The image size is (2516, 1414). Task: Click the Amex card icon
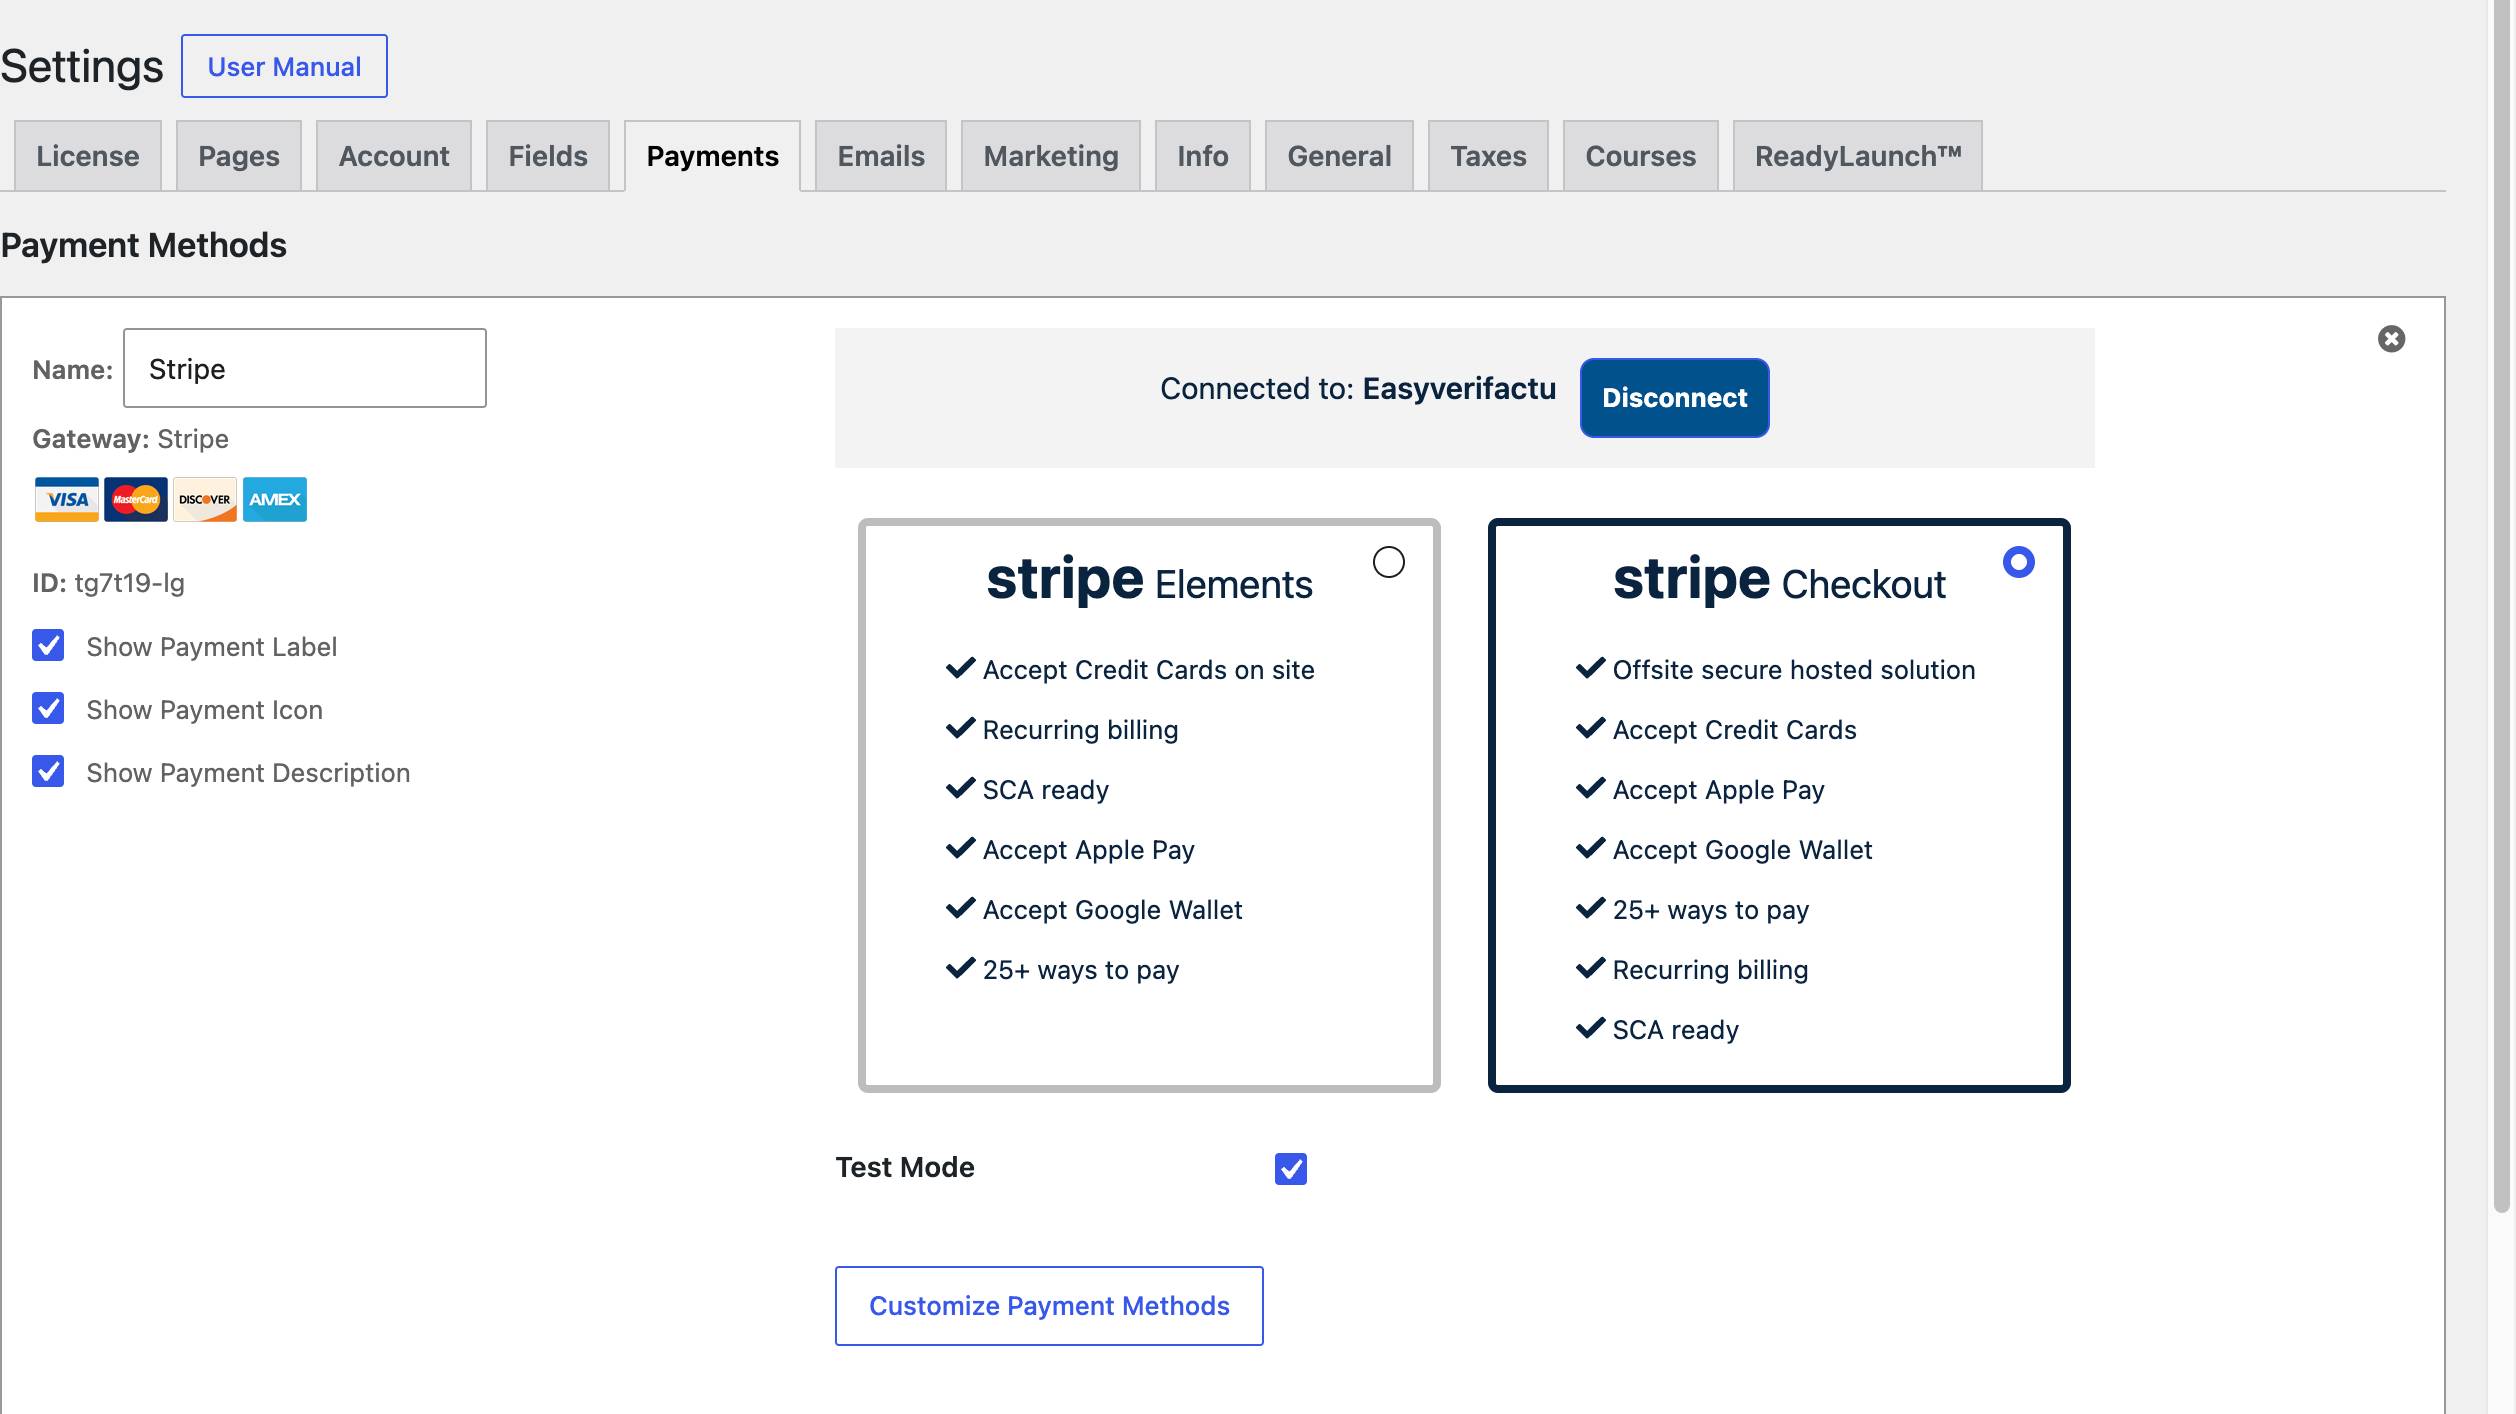(275, 499)
